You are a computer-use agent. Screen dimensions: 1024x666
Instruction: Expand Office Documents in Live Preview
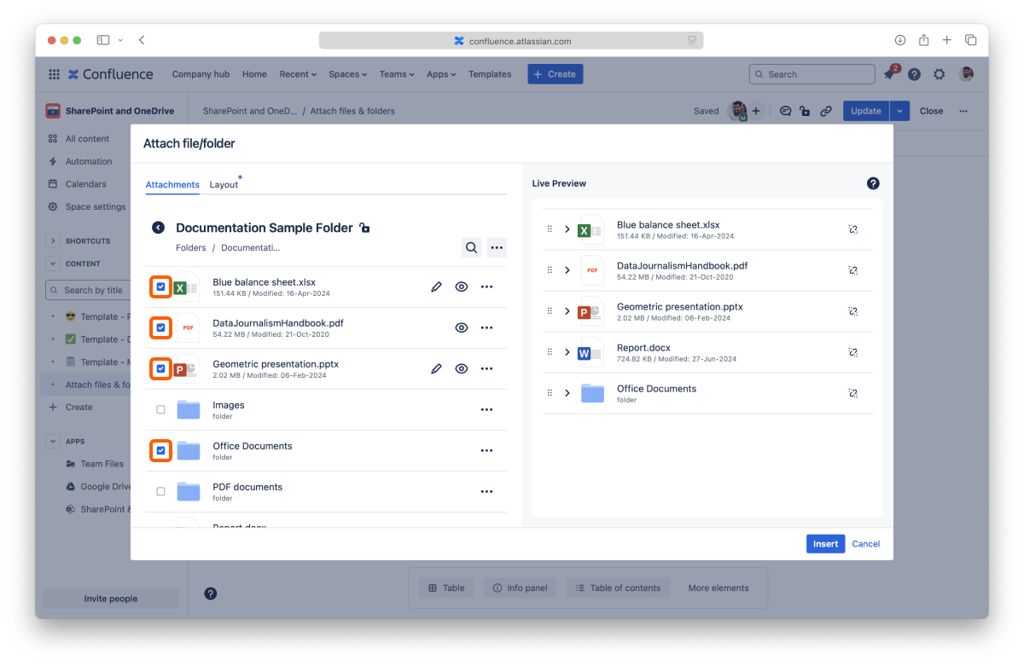pos(567,393)
